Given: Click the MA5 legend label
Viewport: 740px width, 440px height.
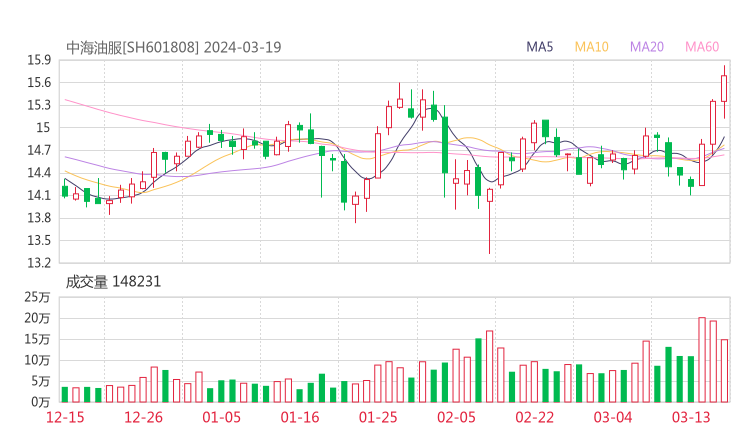Looking at the screenshot, I should pos(539,47).
